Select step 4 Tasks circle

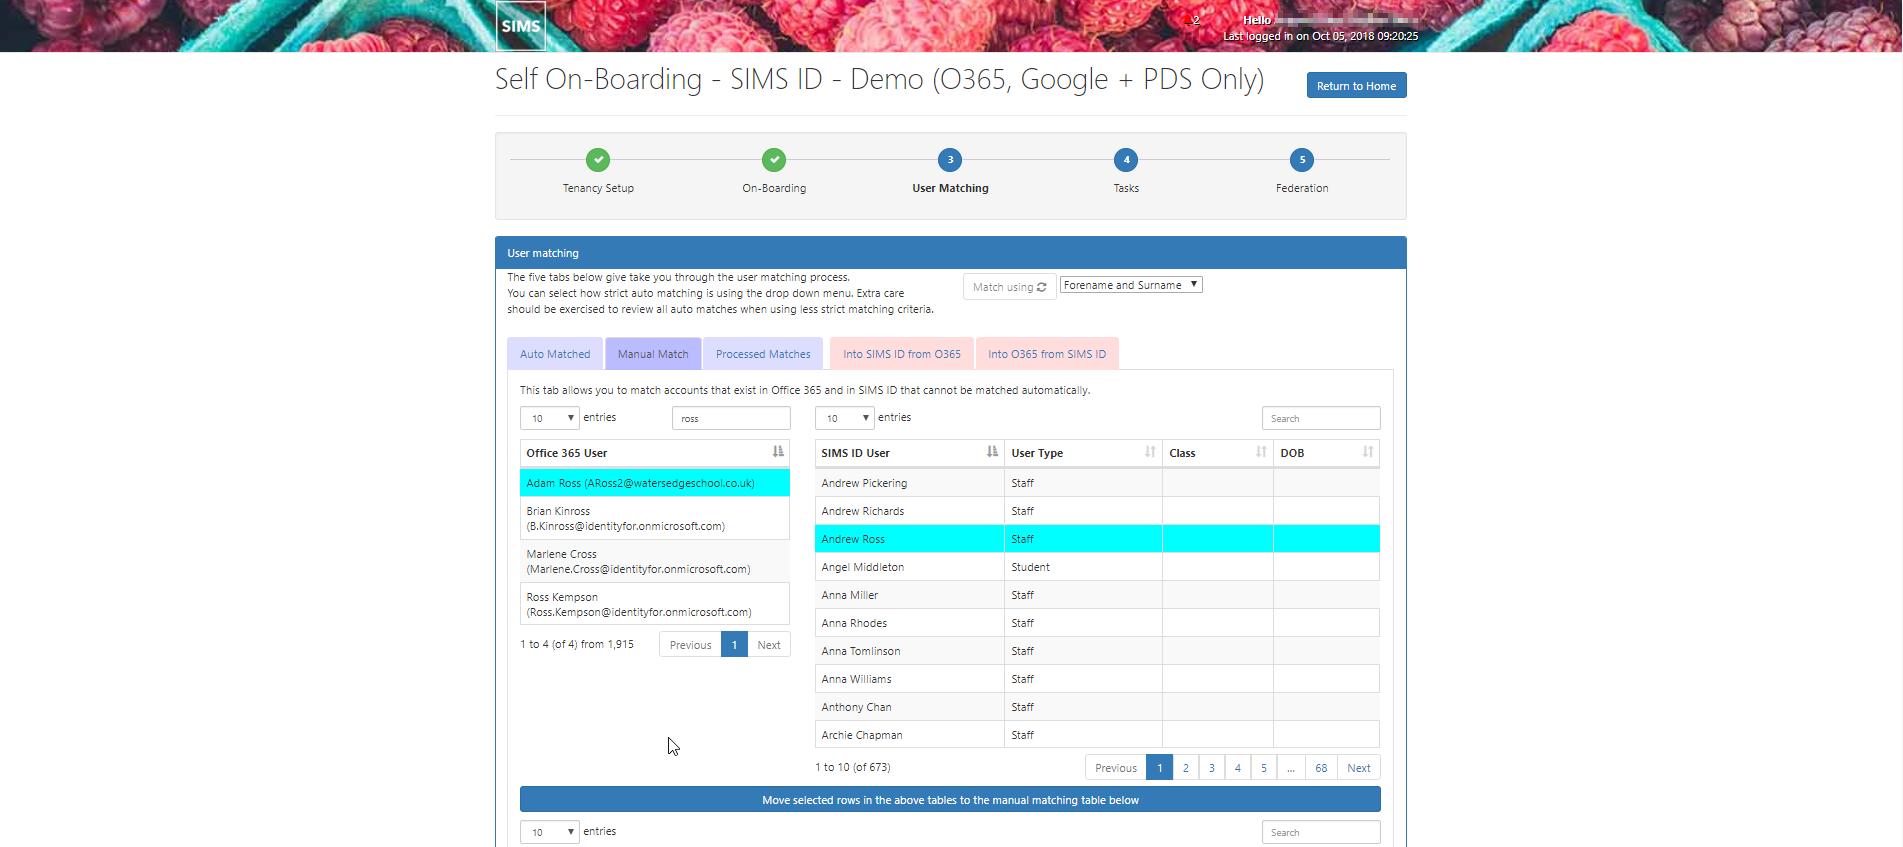[1126, 159]
